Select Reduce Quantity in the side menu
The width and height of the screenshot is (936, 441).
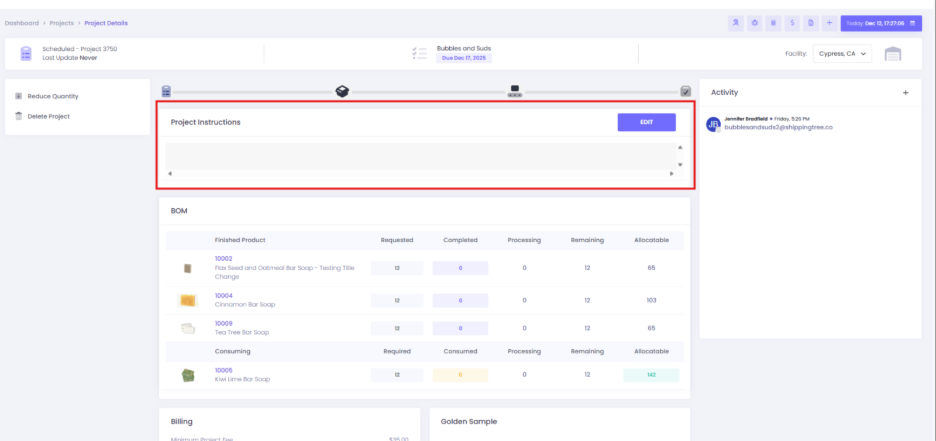point(52,96)
